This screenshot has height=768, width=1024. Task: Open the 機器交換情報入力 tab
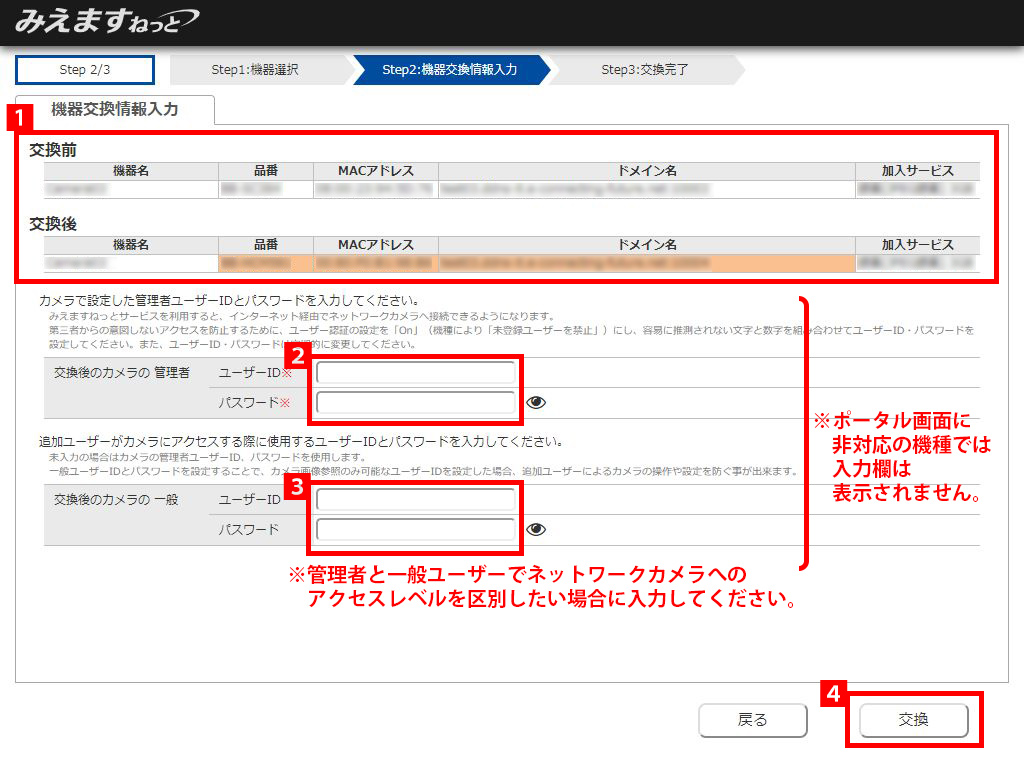(x=114, y=110)
